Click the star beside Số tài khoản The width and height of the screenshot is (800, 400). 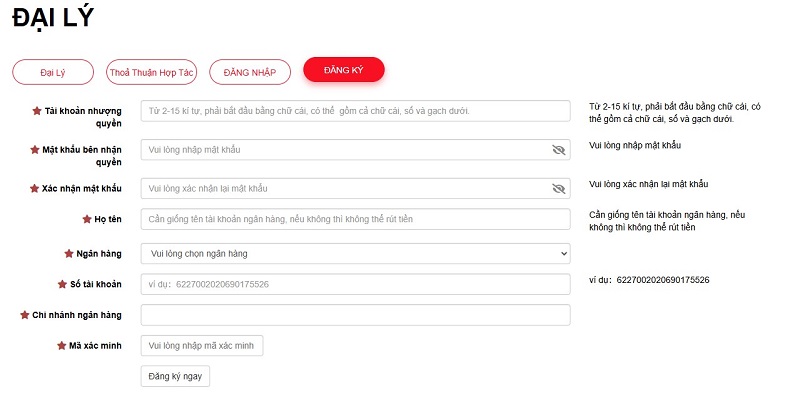pyautogui.click(x=62, y=284)
